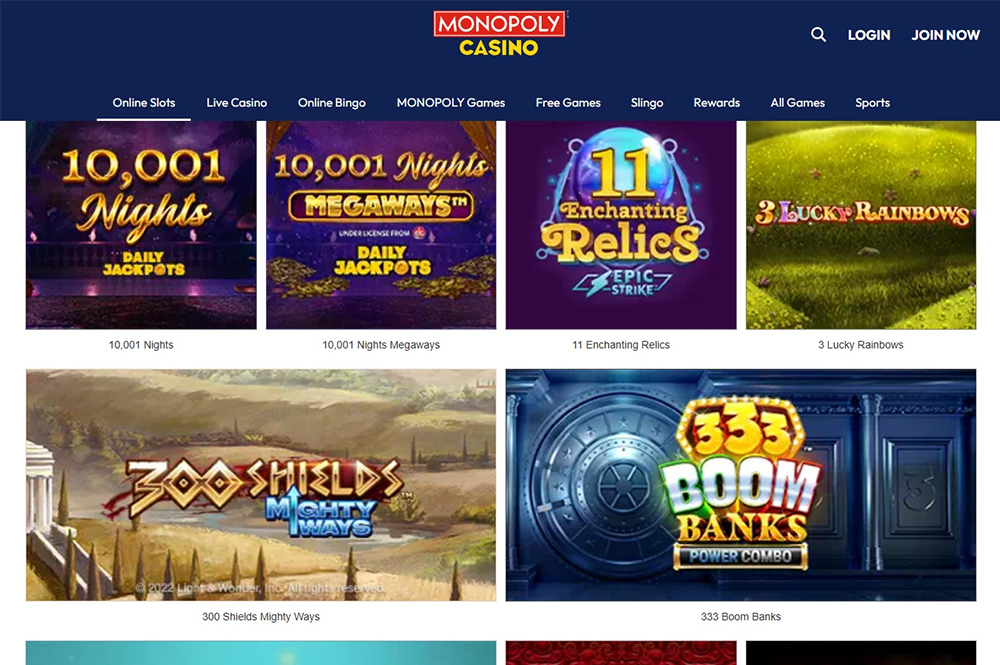Select the Online Slots tab
Screen dimensions: 1000x665
point(143,103)
